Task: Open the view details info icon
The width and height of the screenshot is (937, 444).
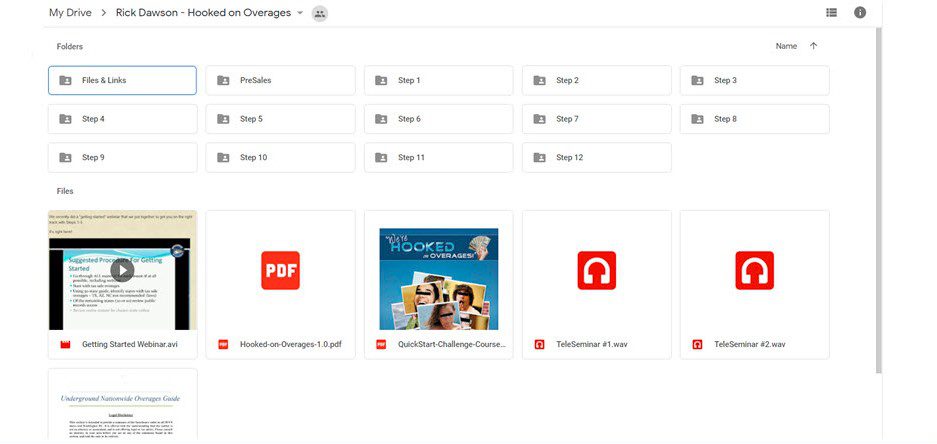Action: pyautogui.click(x=860, y=13)
